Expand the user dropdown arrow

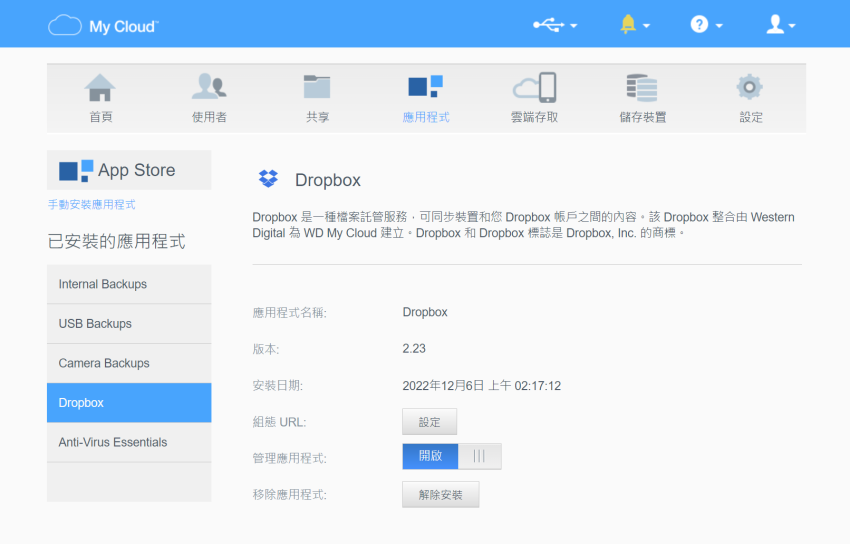792,25
